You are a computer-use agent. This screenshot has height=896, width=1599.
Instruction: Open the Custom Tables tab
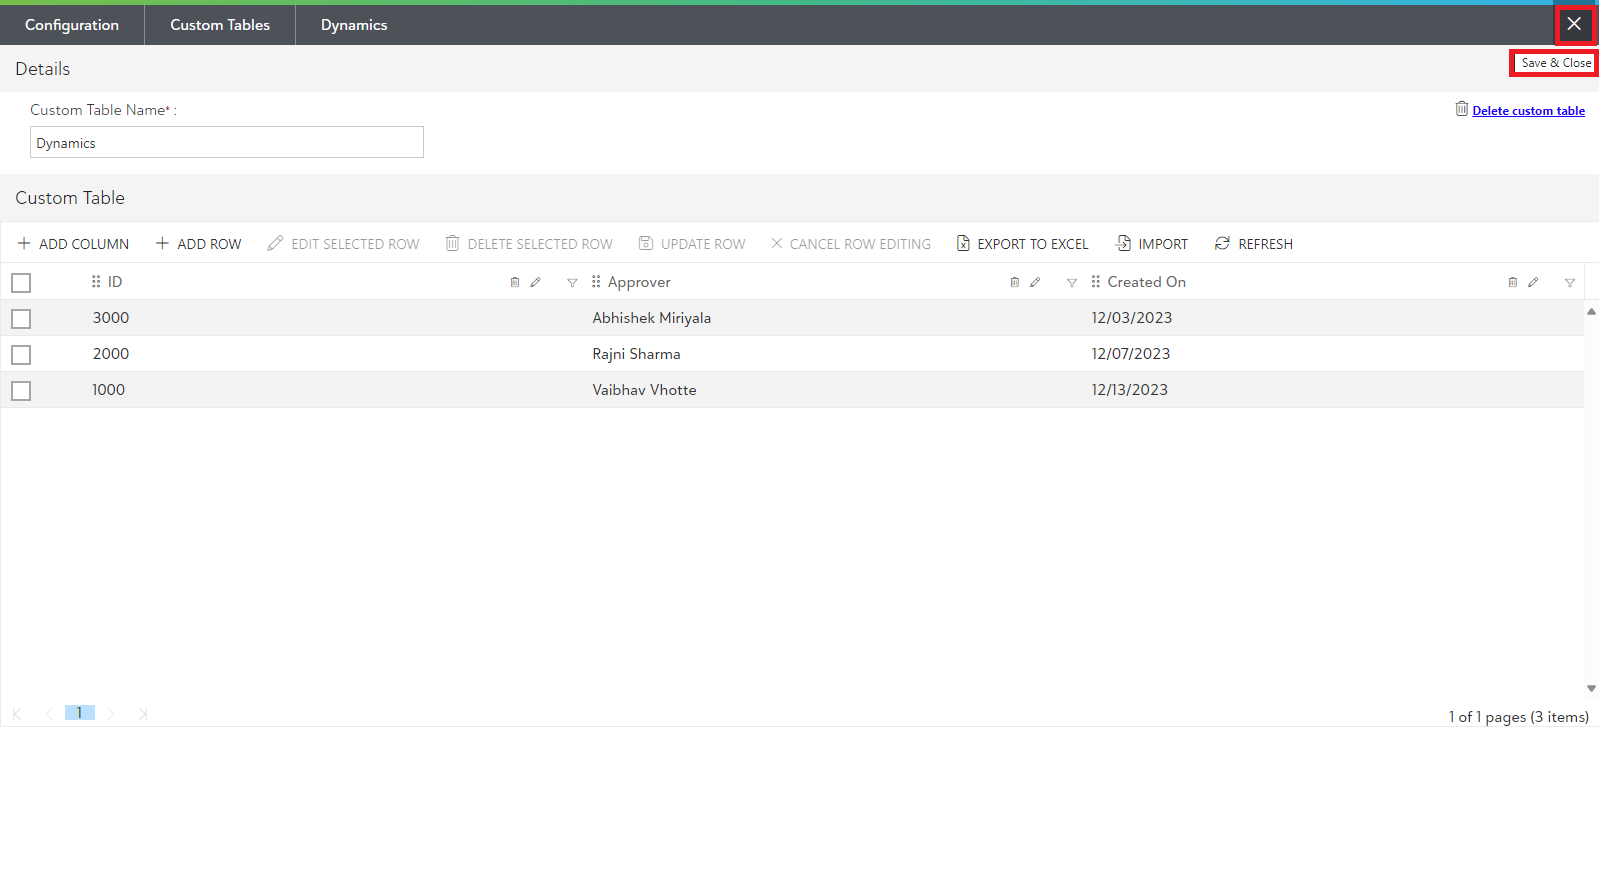(x=220, y=25)
